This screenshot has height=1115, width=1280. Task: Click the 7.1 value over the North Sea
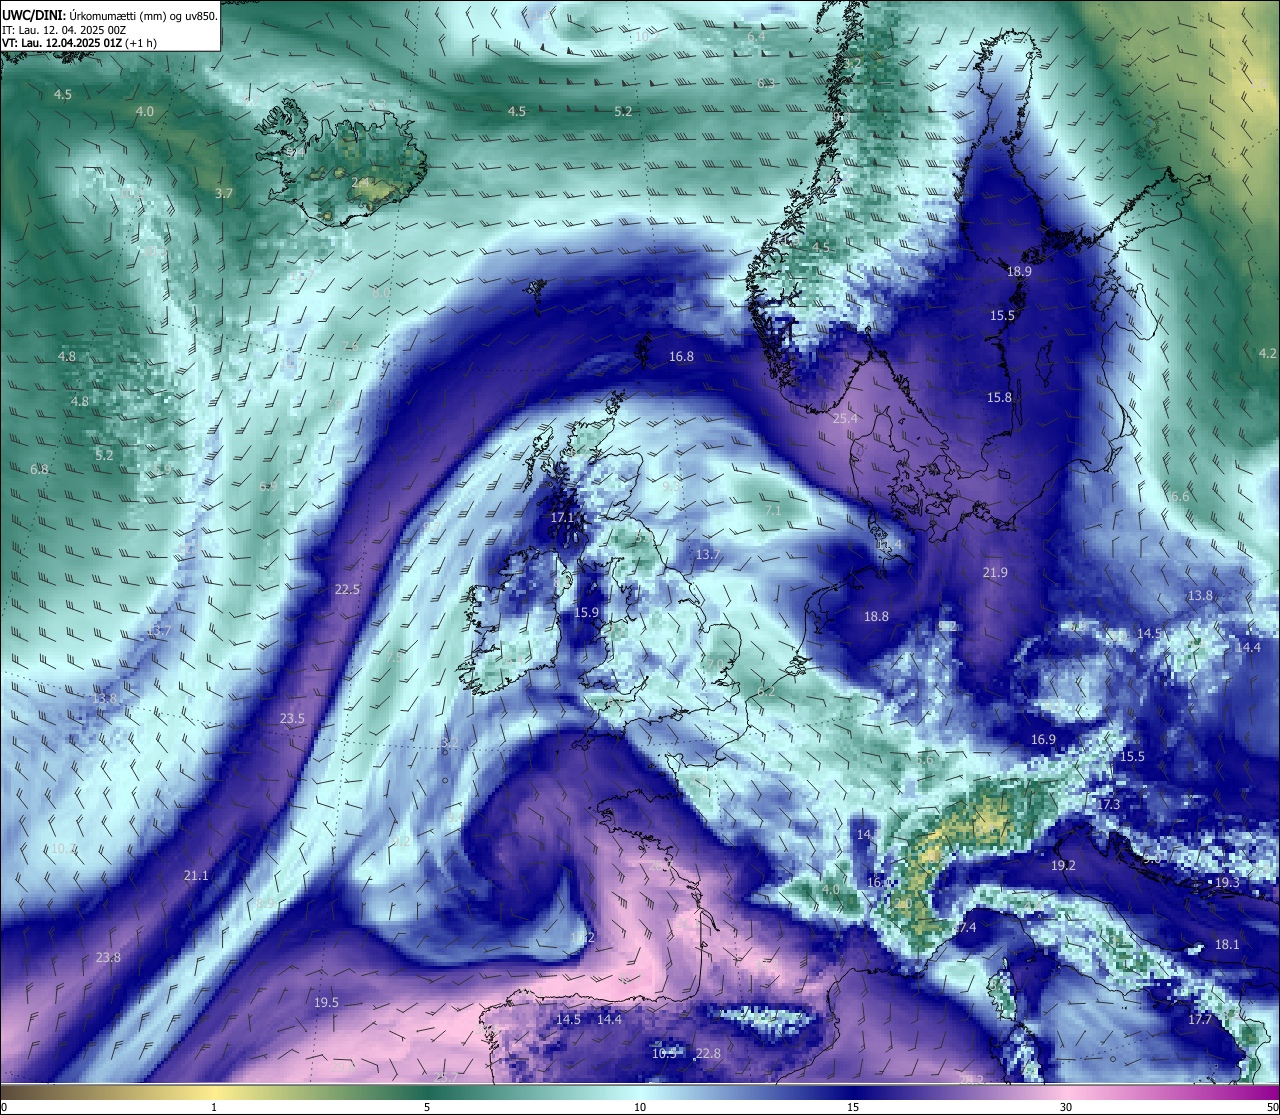773,510
